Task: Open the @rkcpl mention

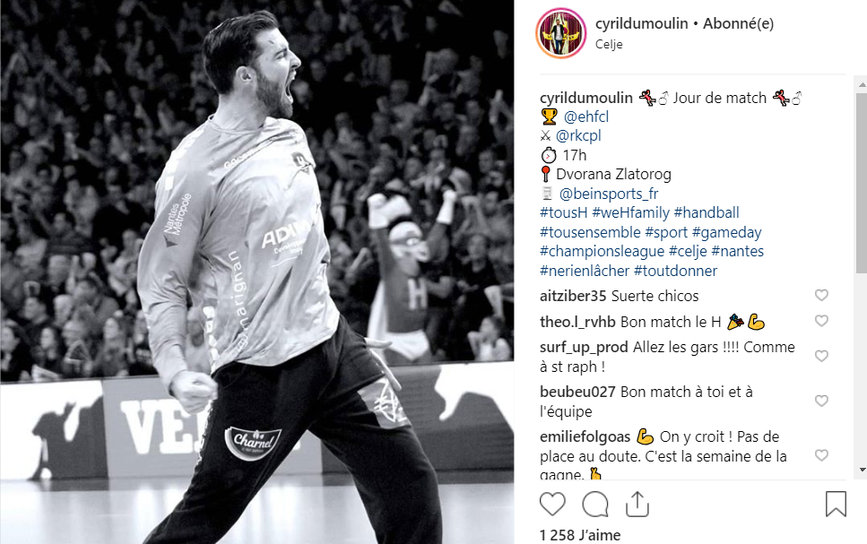Action: (x=578, y=136)
